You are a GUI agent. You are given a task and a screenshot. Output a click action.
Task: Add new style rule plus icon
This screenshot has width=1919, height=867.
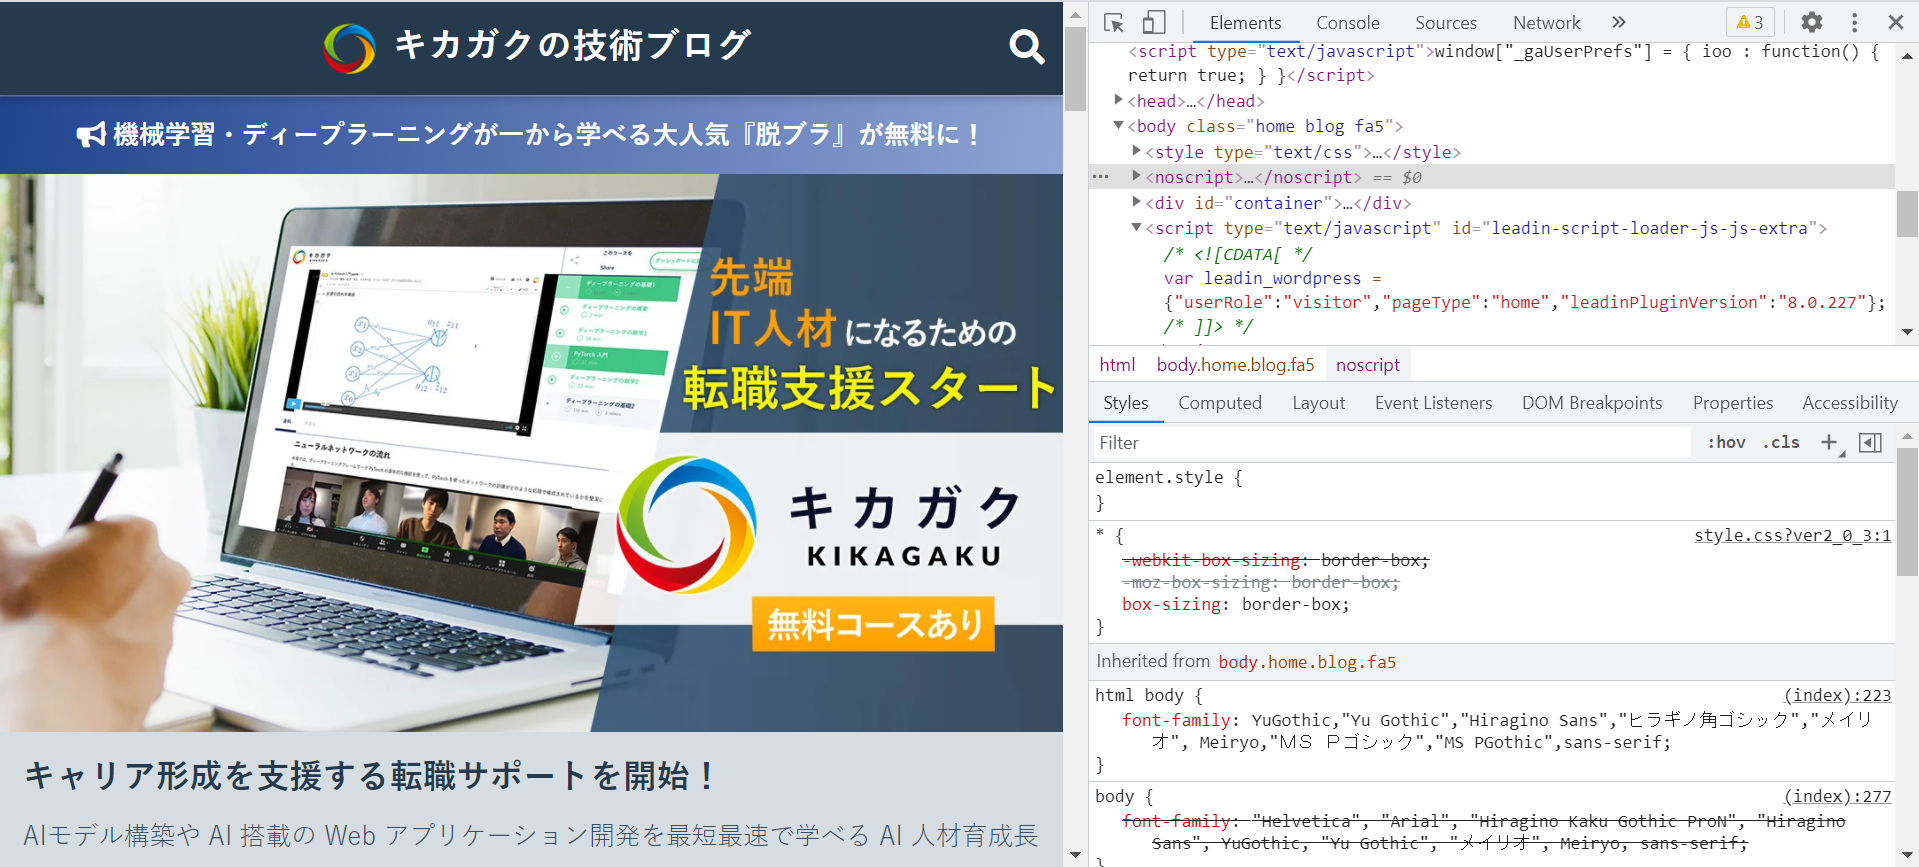pos(1829,442)
